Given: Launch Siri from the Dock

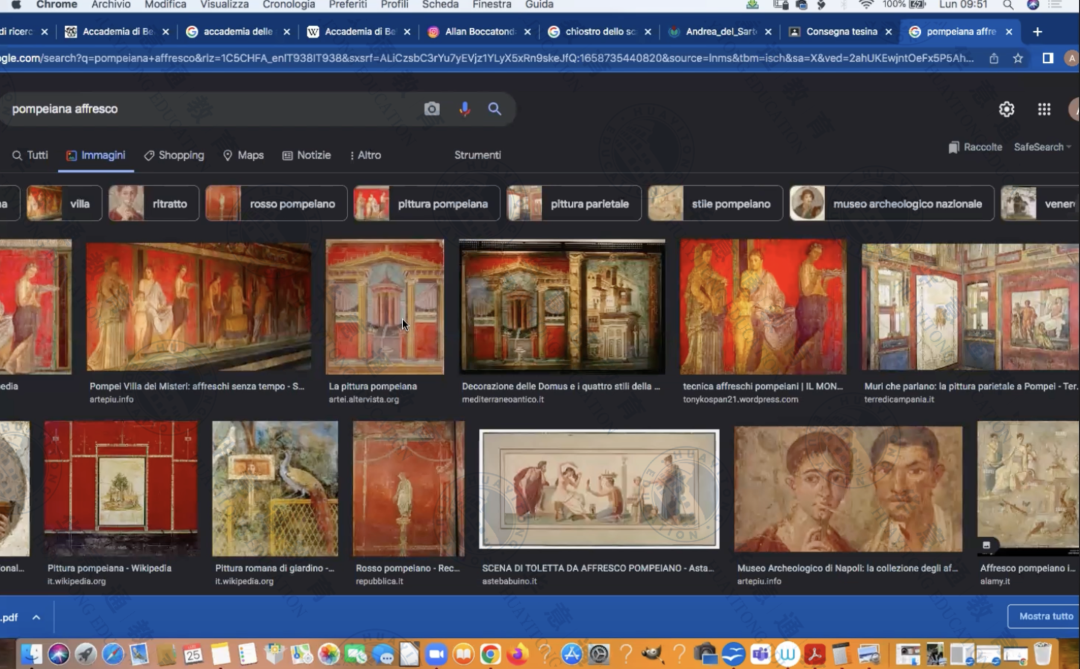Looking at the screenshot, I should pyautogui.click(x=59, y=653).
